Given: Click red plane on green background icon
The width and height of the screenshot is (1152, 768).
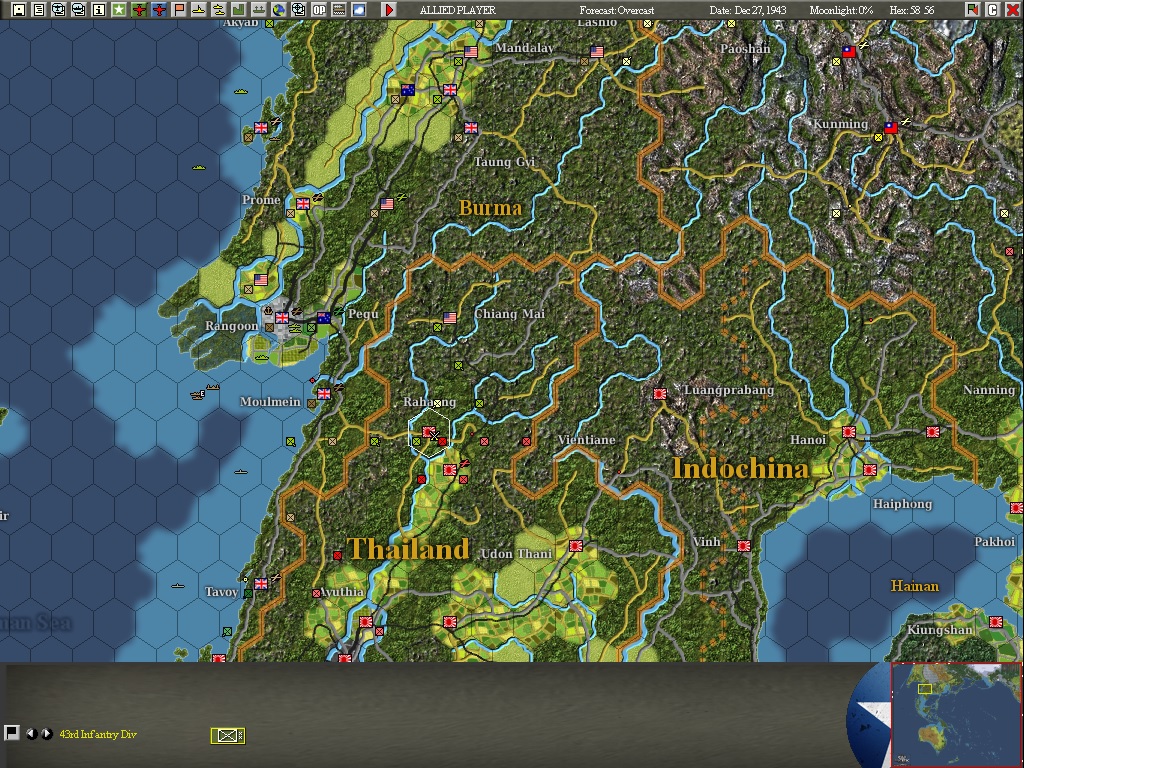Looking at the screenshot, I should click(x=139, y=10).
